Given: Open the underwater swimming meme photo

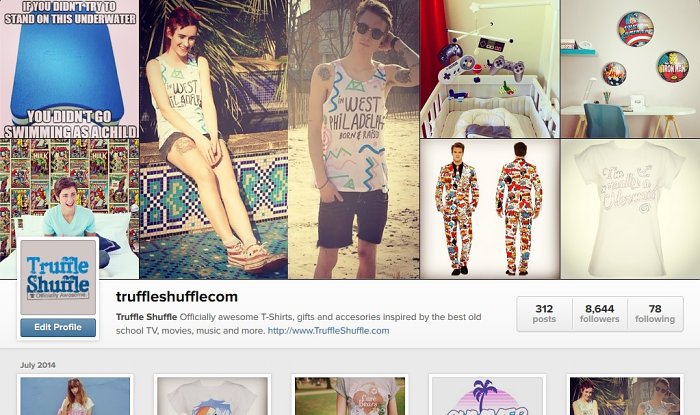Looking at the screenshot, I should (x=69, y=69).
